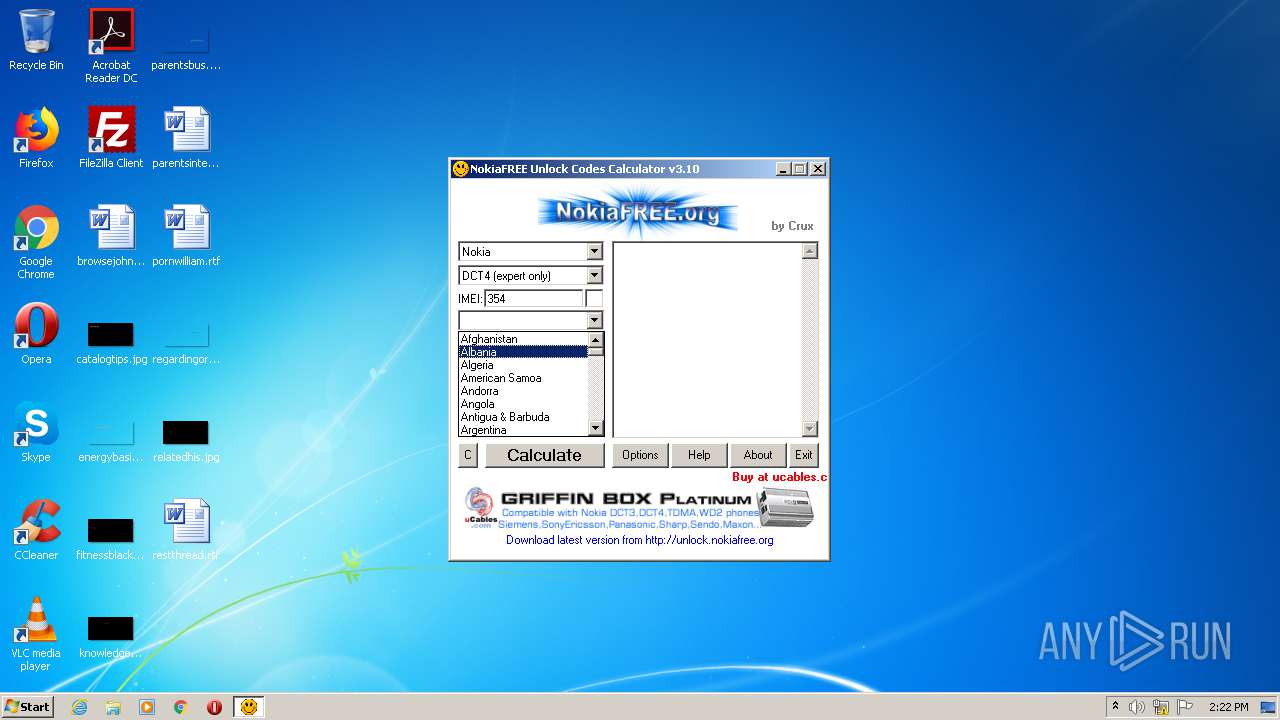
Task: Launch Google Chrome from the desktop
Action: pyautogui.click(x=36, y=242)
